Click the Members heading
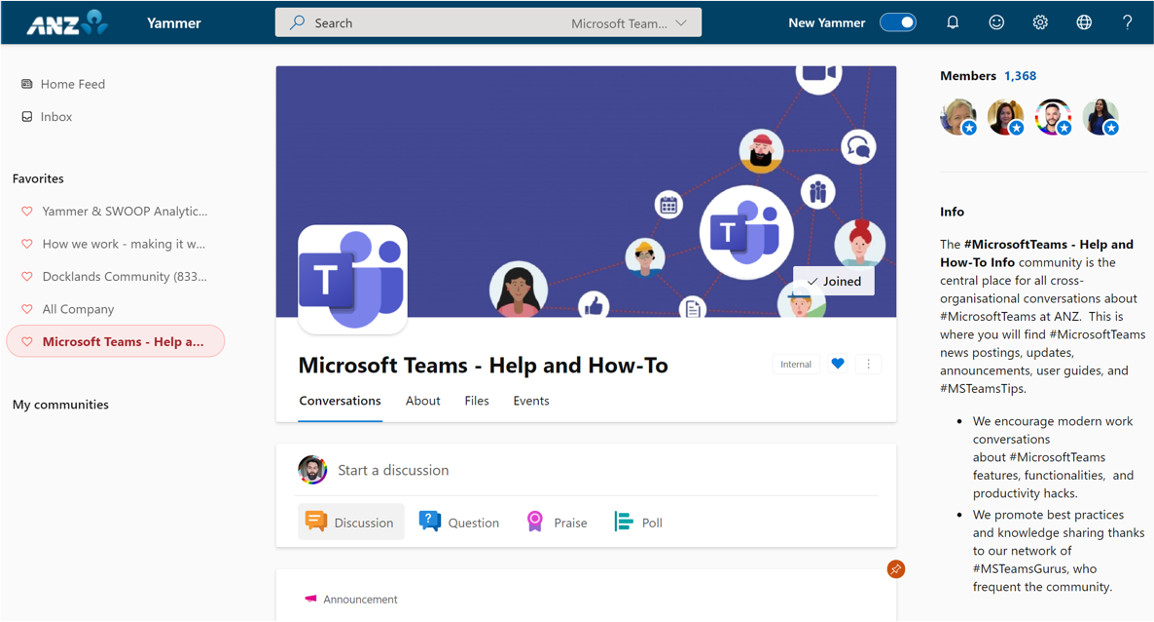This screenshot has height=622, width=1154. (968, 76)
